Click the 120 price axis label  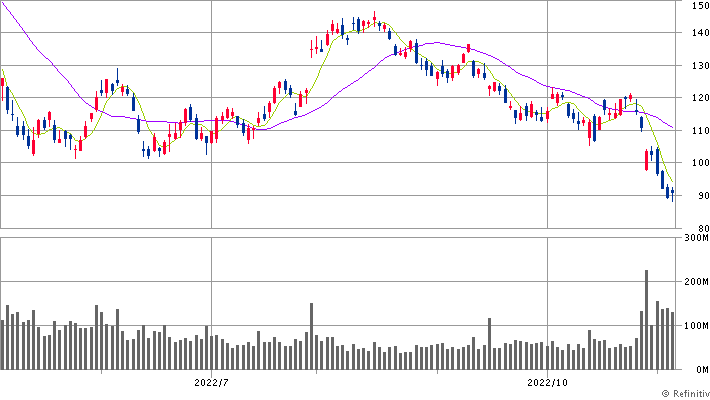tap(700, 98)
